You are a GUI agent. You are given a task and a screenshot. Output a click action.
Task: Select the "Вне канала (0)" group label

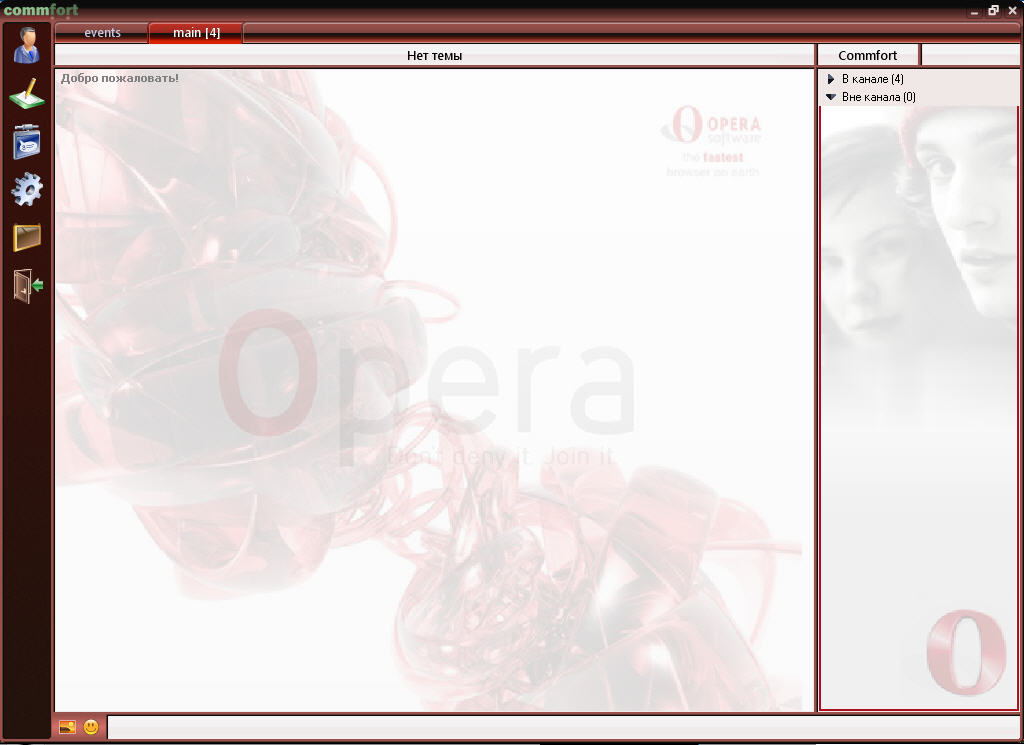coord(878,97)
